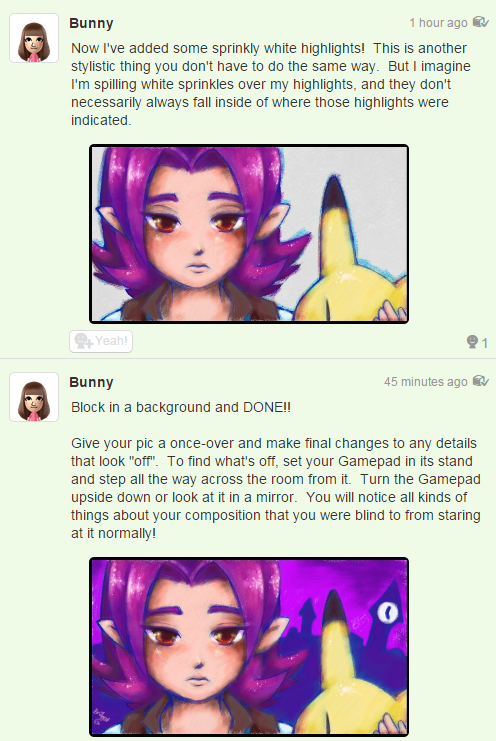Click the played-game icon beside '45 minutes ago'
The width and height of the screenshot is (496, 741).
tap(480, 381)
